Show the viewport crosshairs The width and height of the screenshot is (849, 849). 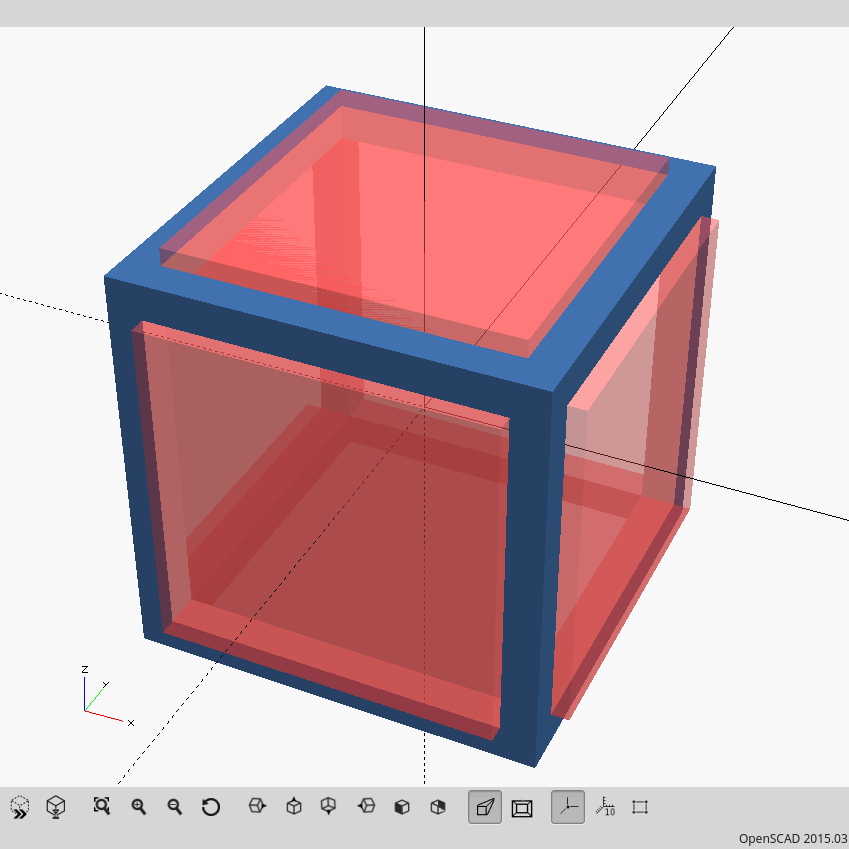639,807
